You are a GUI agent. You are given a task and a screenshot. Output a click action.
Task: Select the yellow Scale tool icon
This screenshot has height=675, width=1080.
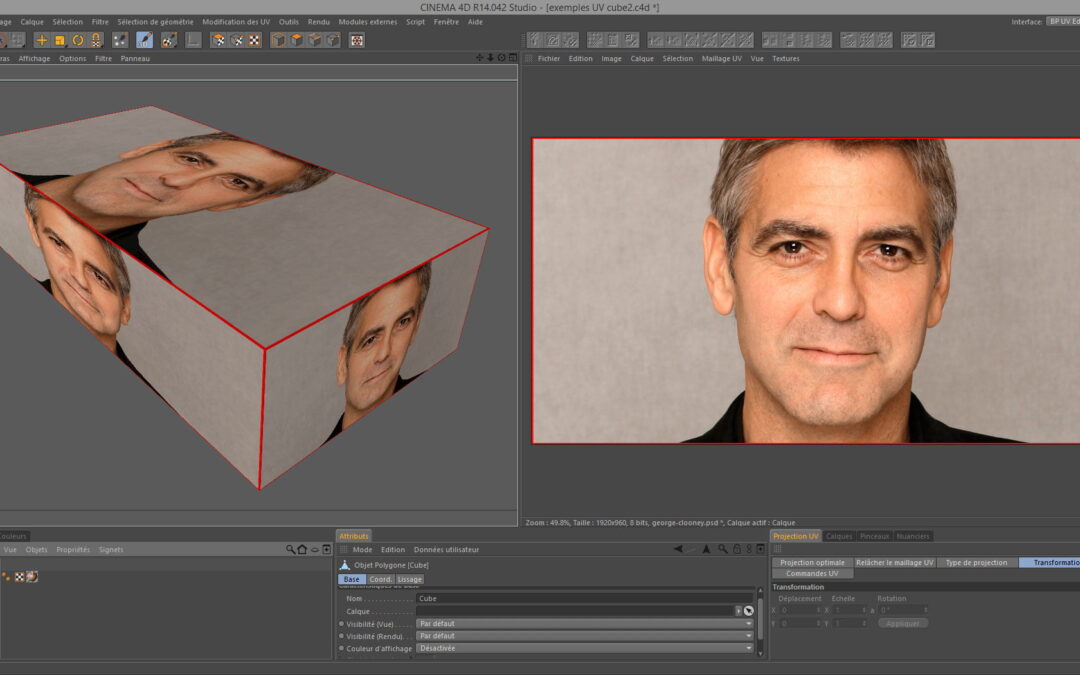(59, 40)
